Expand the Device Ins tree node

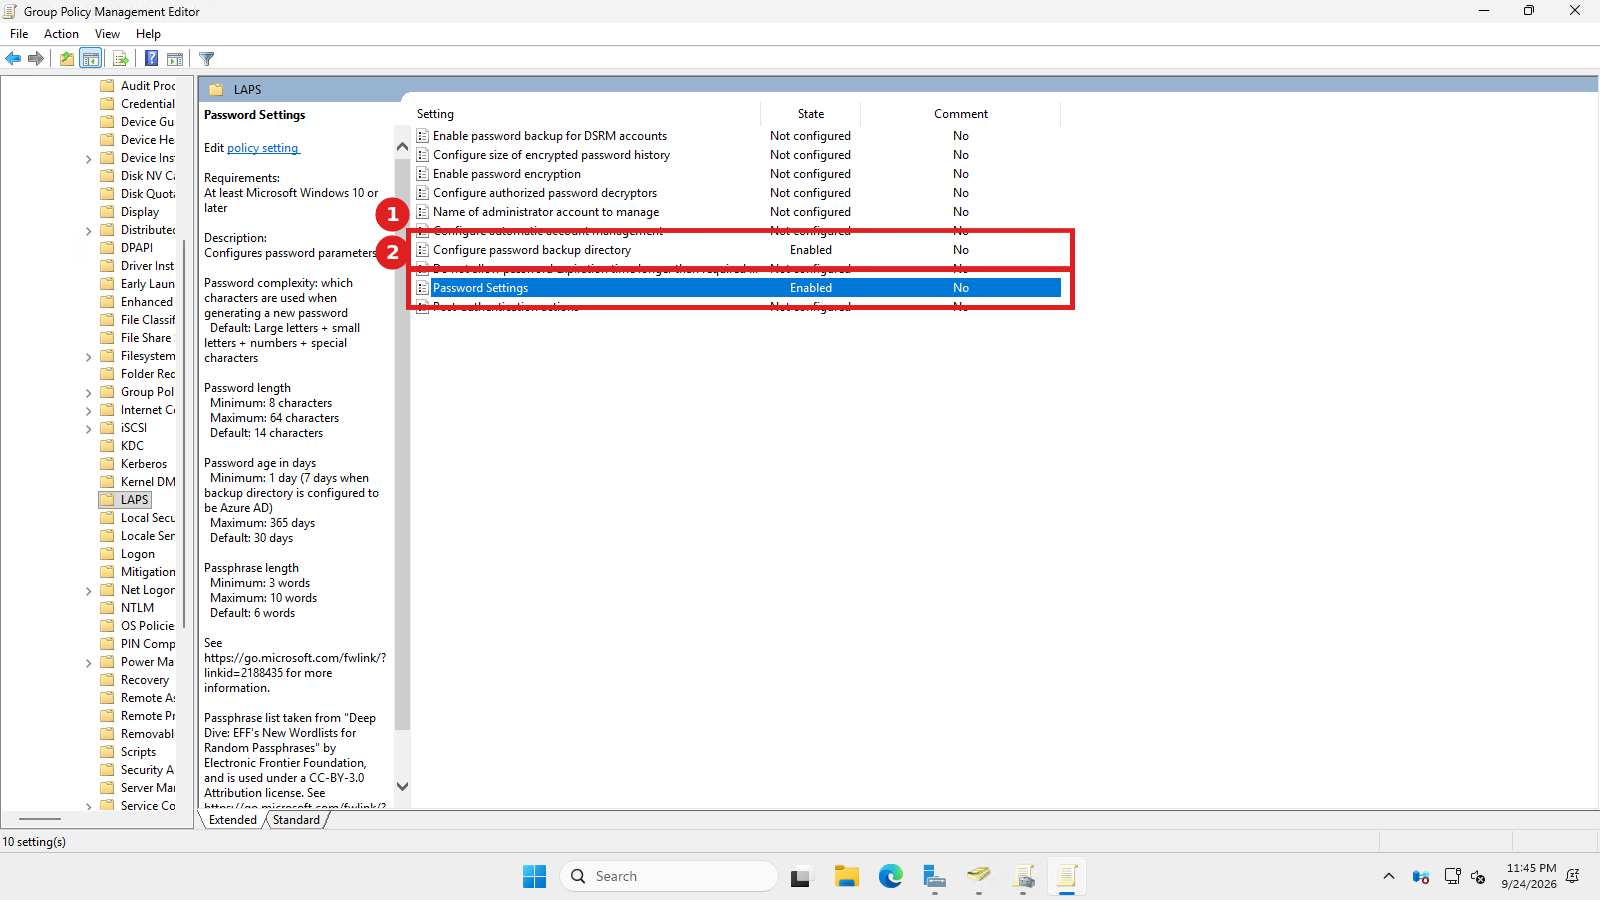click(88, 159)
